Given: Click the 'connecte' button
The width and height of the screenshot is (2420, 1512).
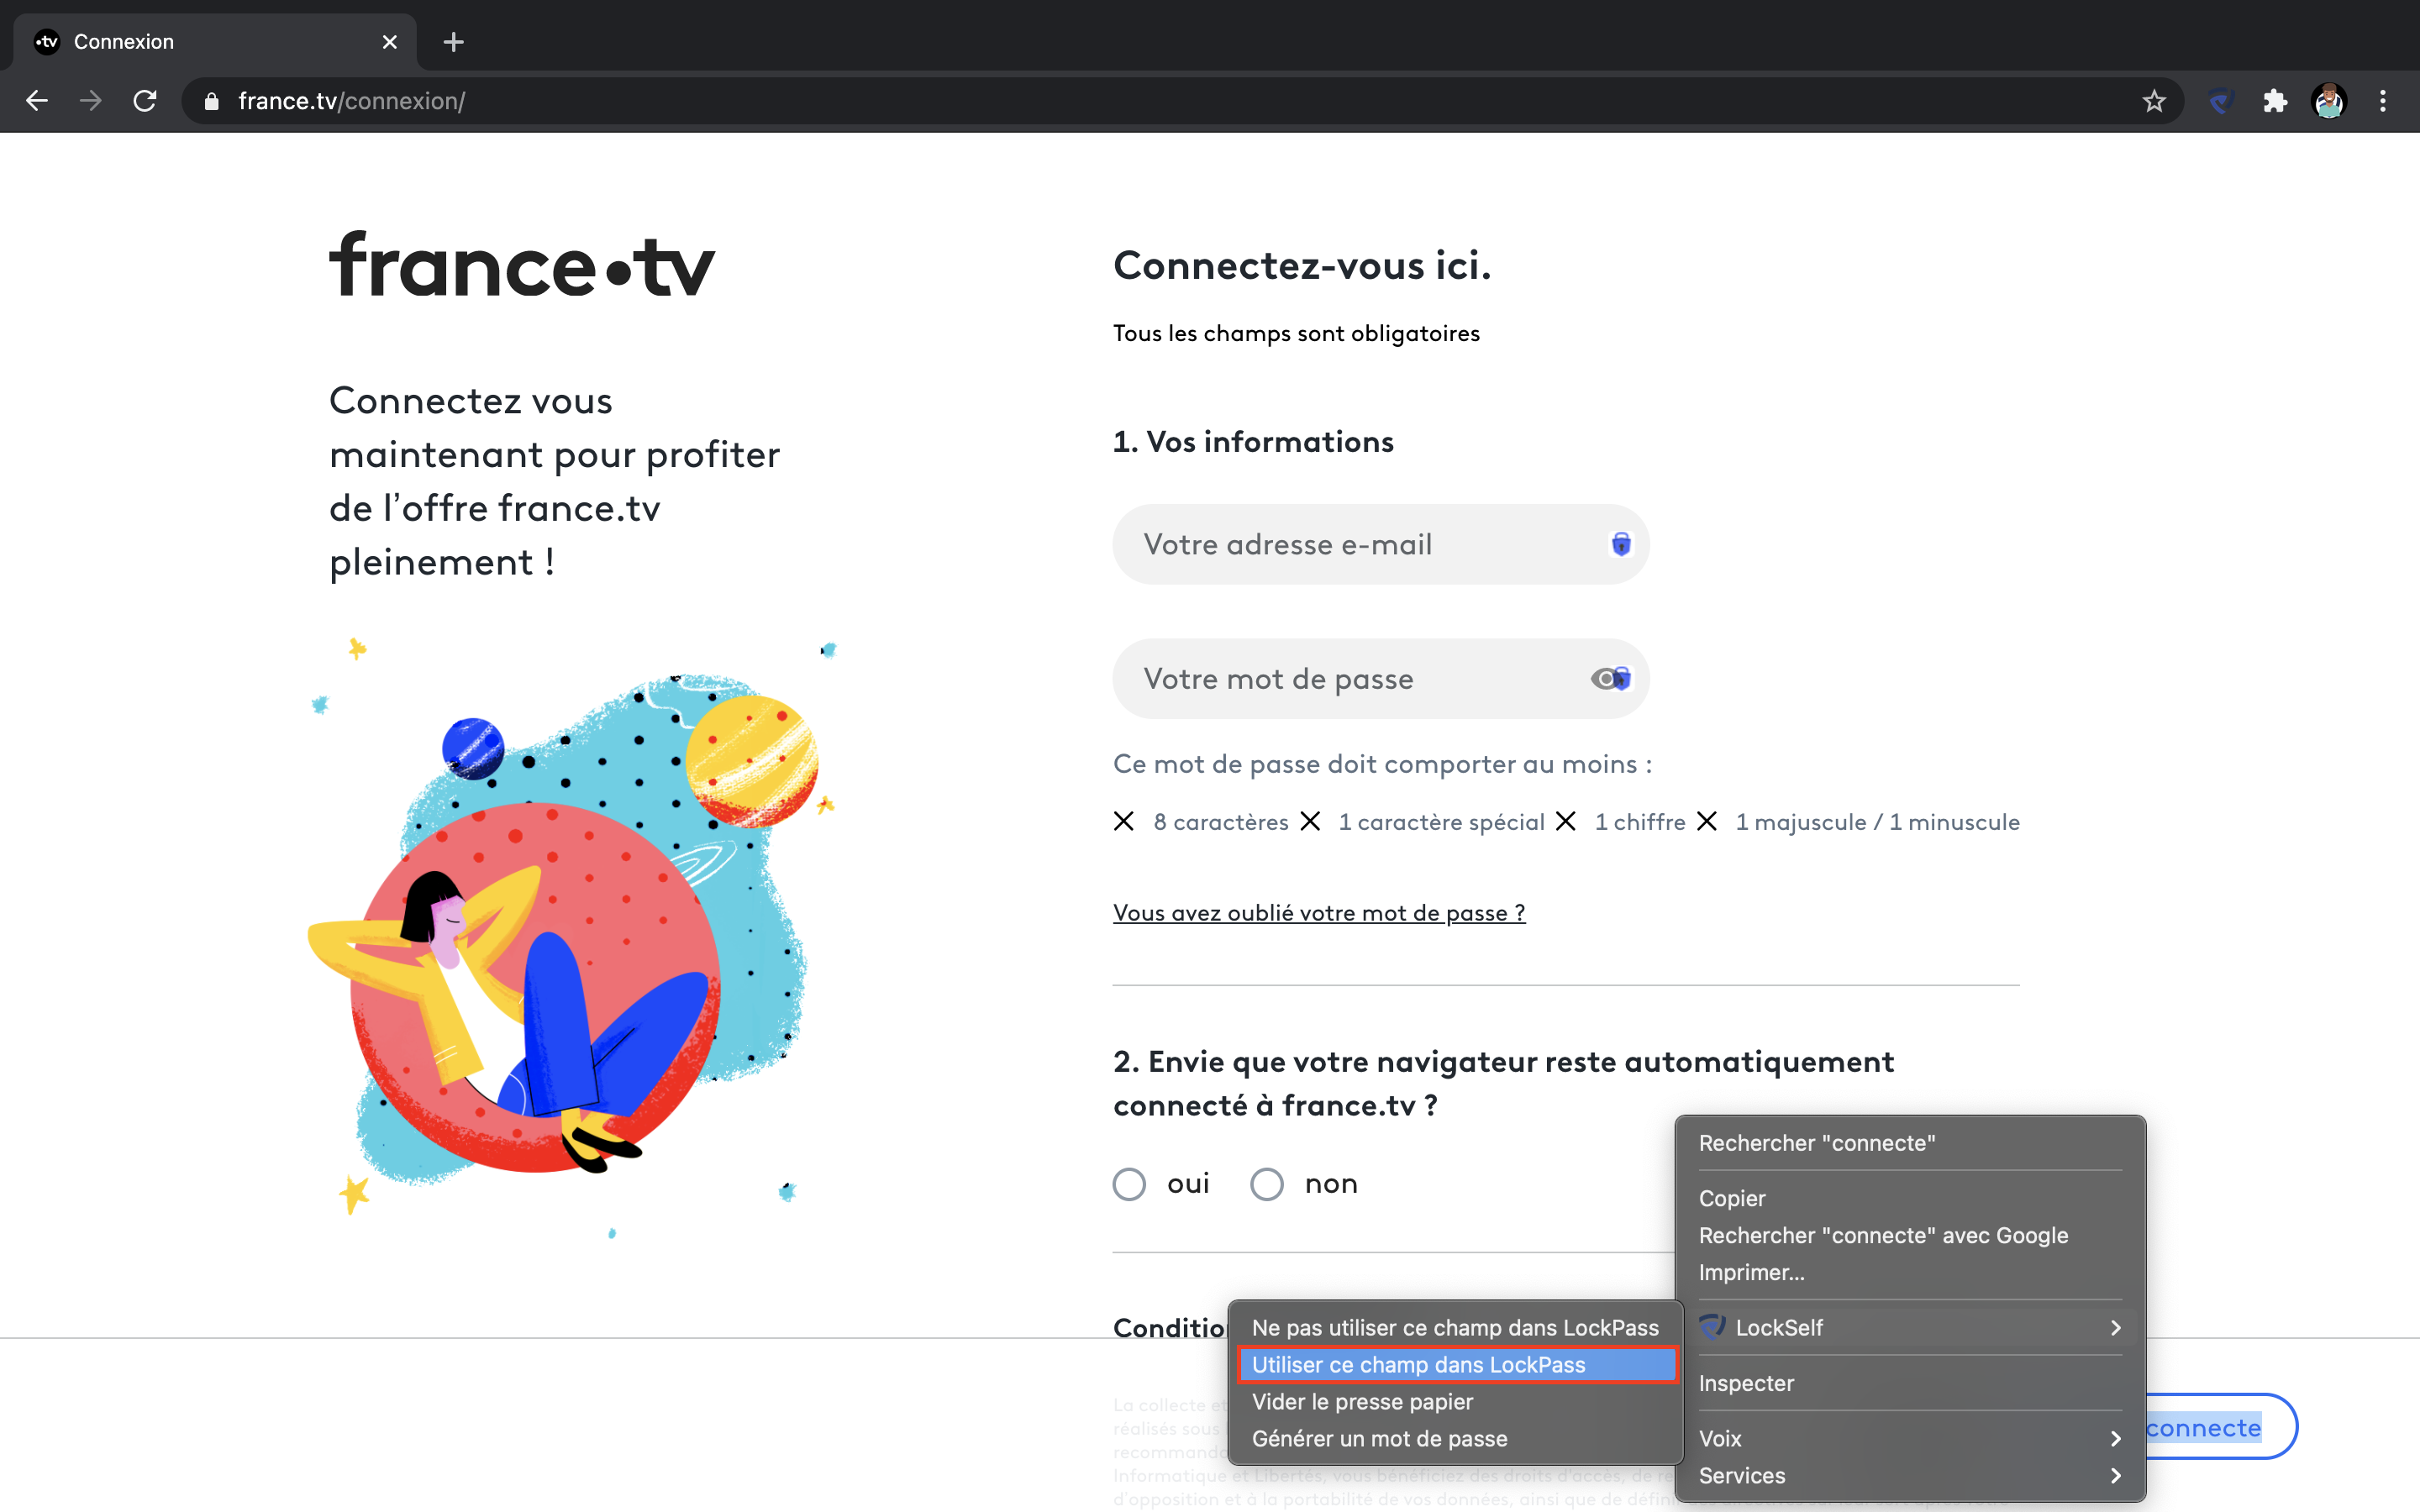Looking at the screenshot, I should pyautogui.click(x=2220, y=1427).
